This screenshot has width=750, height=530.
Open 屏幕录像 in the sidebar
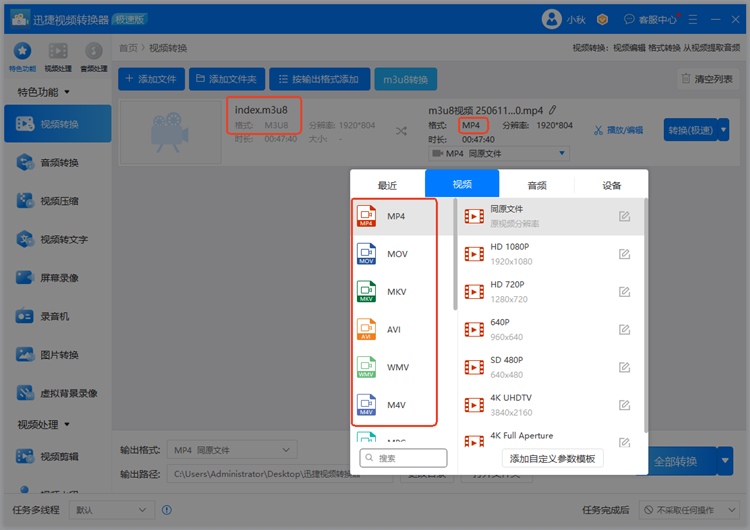tap(58, 277)
